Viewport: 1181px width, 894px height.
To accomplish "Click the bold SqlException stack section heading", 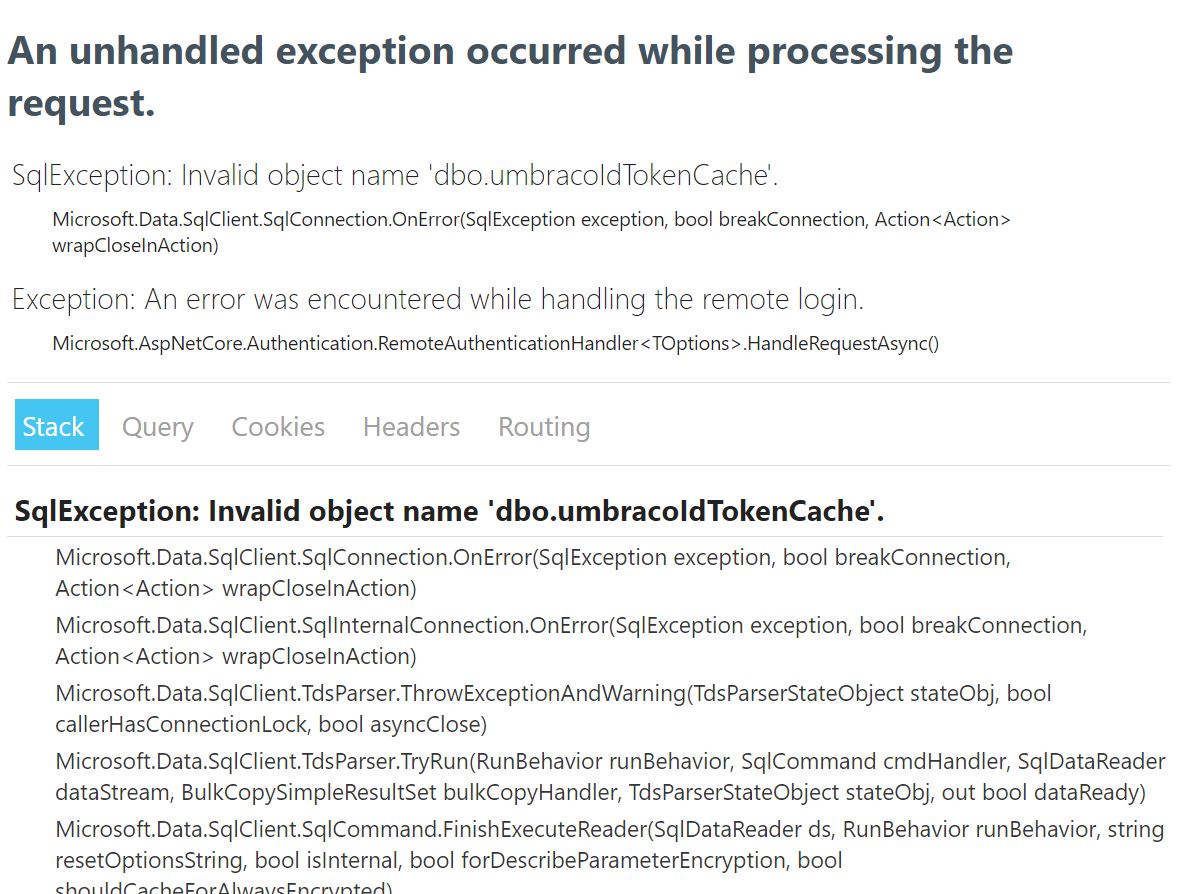I will pyautogui.click(x=449, y=511).
